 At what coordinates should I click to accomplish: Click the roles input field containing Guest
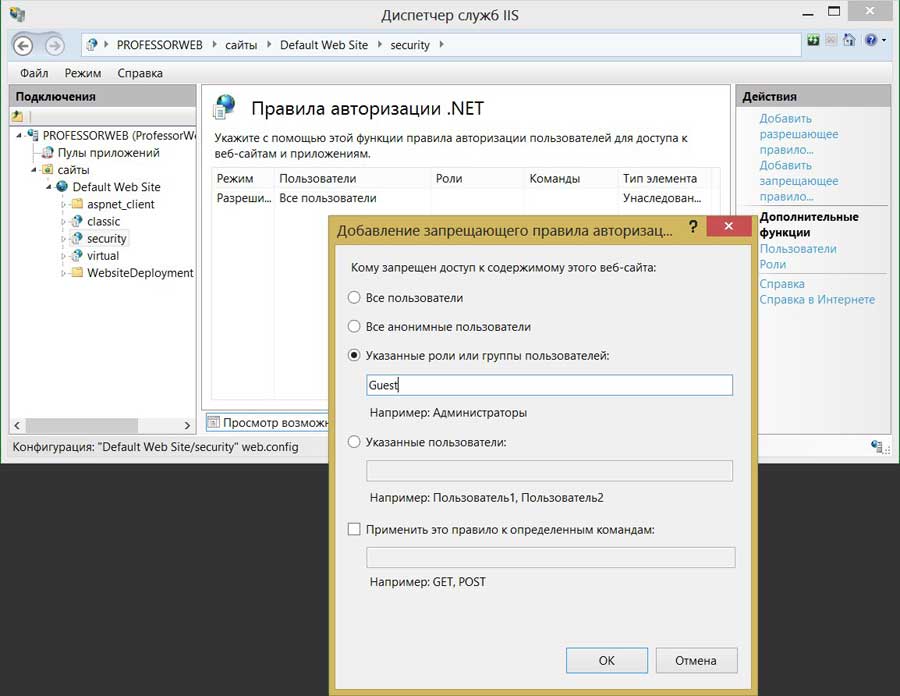549,385
